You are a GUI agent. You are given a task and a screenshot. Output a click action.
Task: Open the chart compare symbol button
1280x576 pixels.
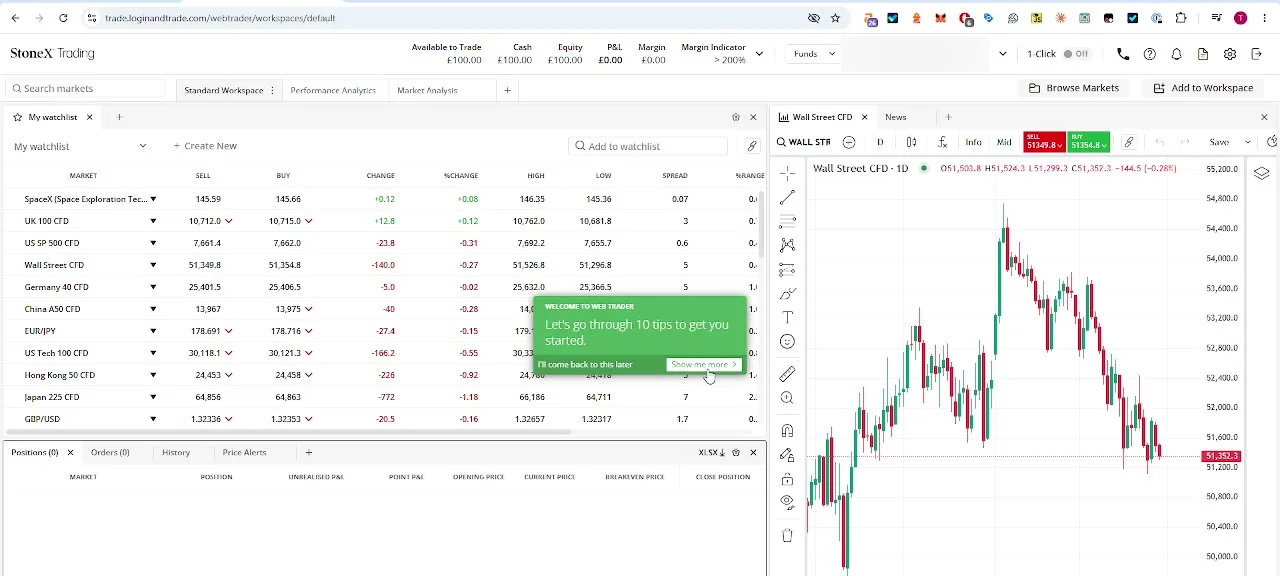tap(849, 142)
